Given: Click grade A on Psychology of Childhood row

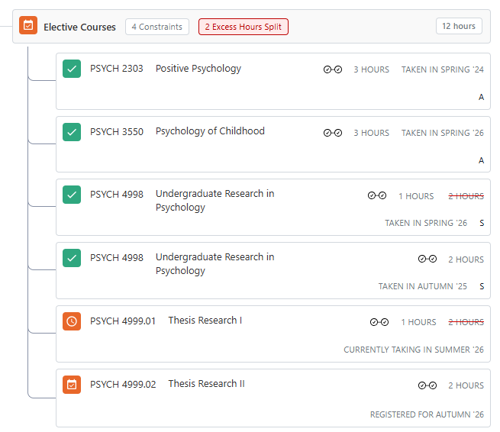Looking at the screenshot, I should click(x=481, y=161).
